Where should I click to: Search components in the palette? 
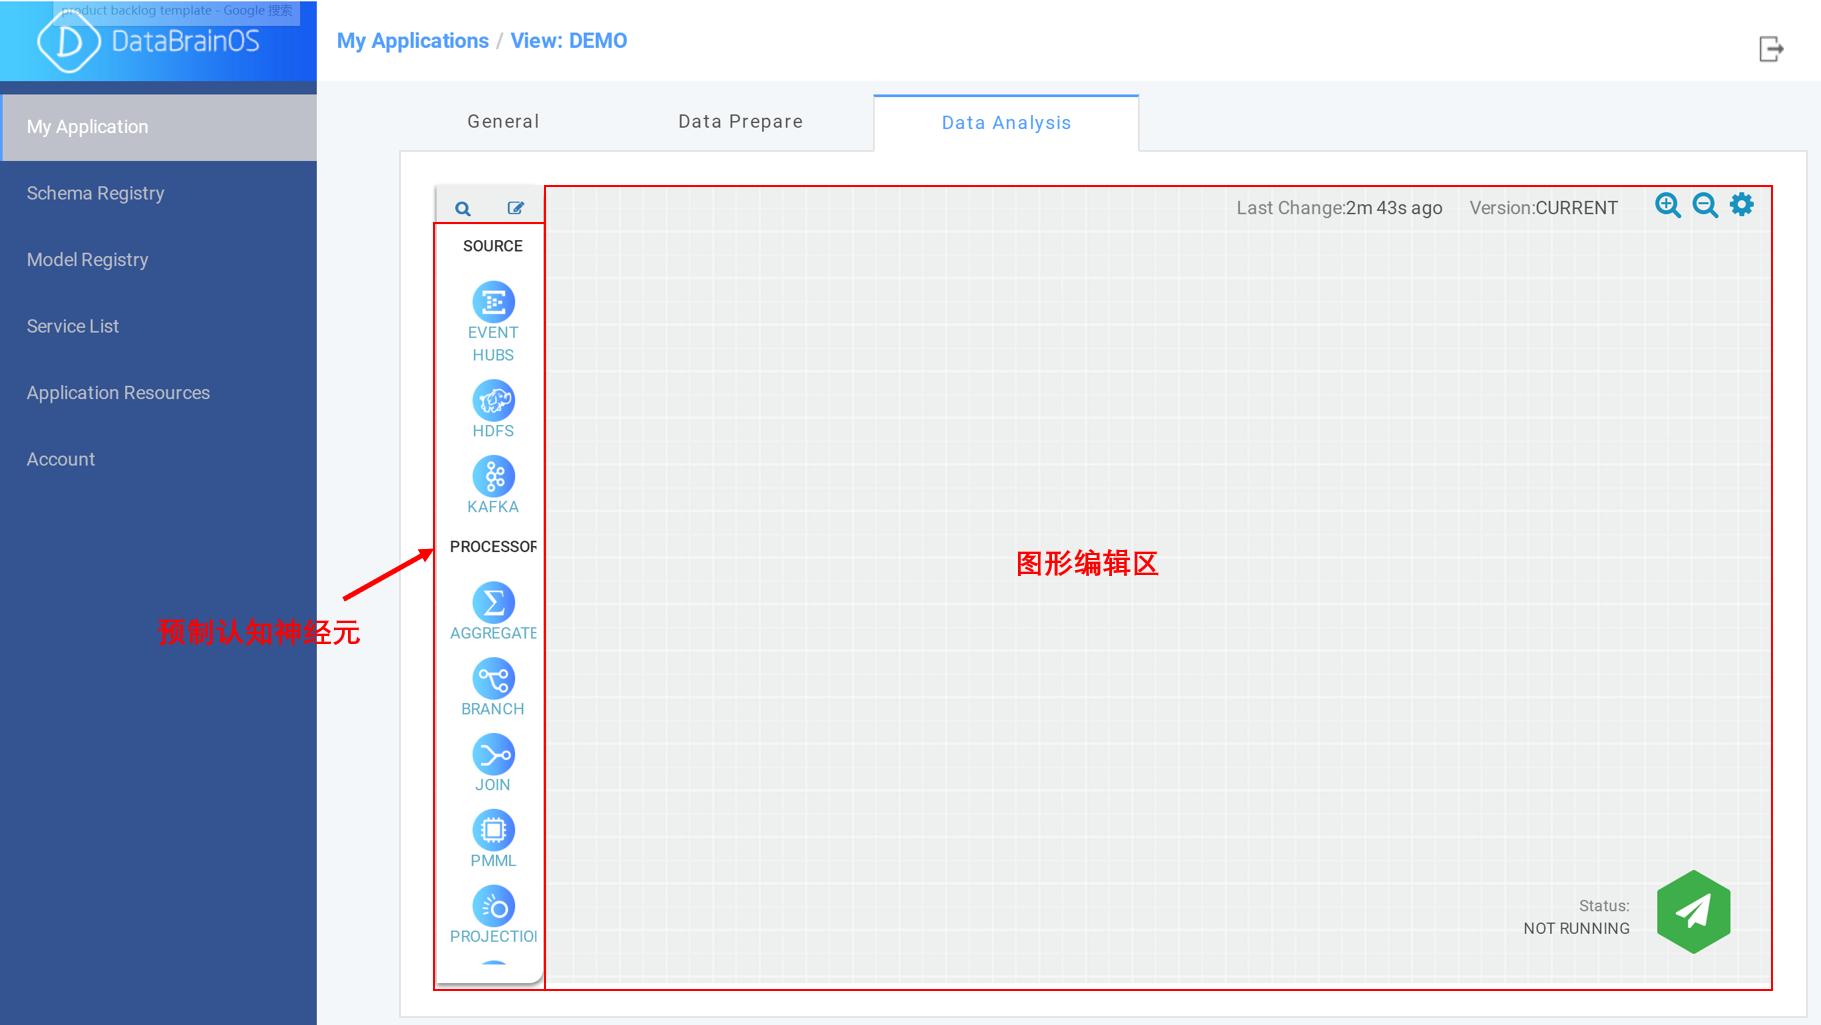point(463,208)
